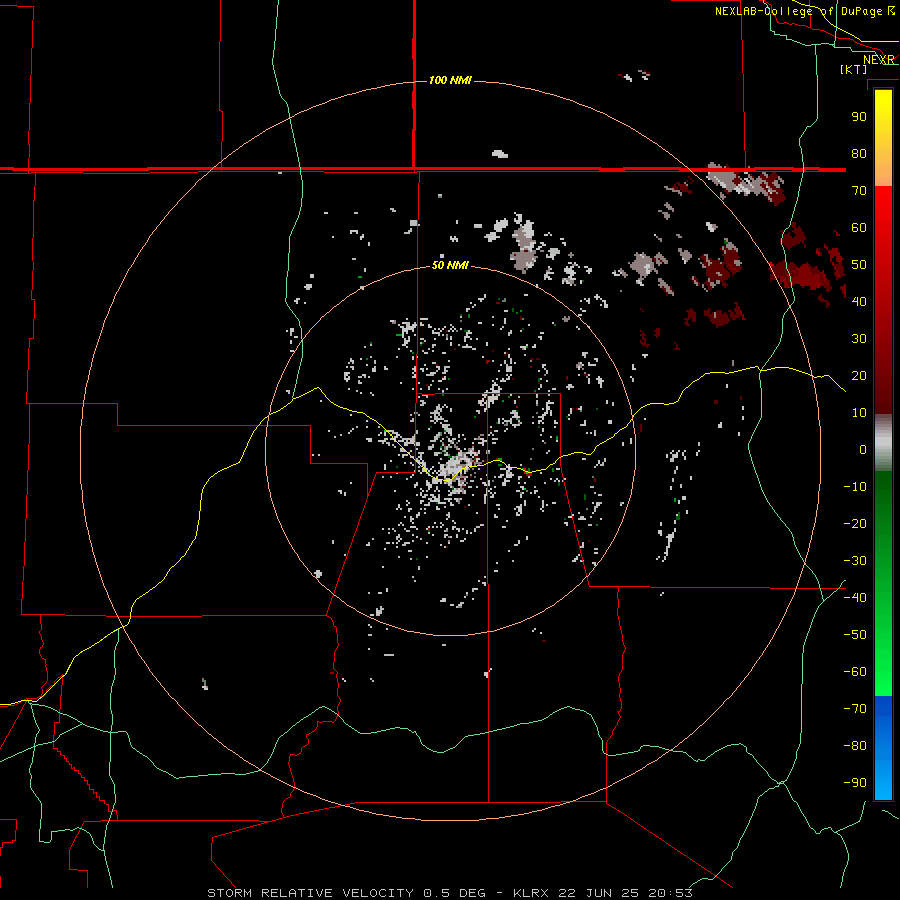Click the "-30" velocity scale label
The width and height of the screenshot is (900, 900).
(x=855, y=561)
